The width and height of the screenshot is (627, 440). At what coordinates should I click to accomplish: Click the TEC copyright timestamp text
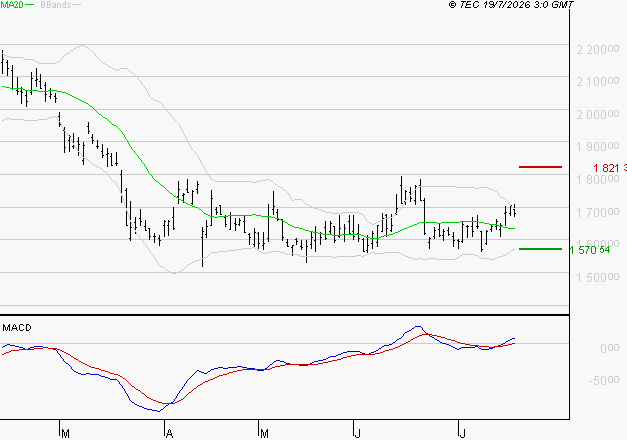(511, 5)
